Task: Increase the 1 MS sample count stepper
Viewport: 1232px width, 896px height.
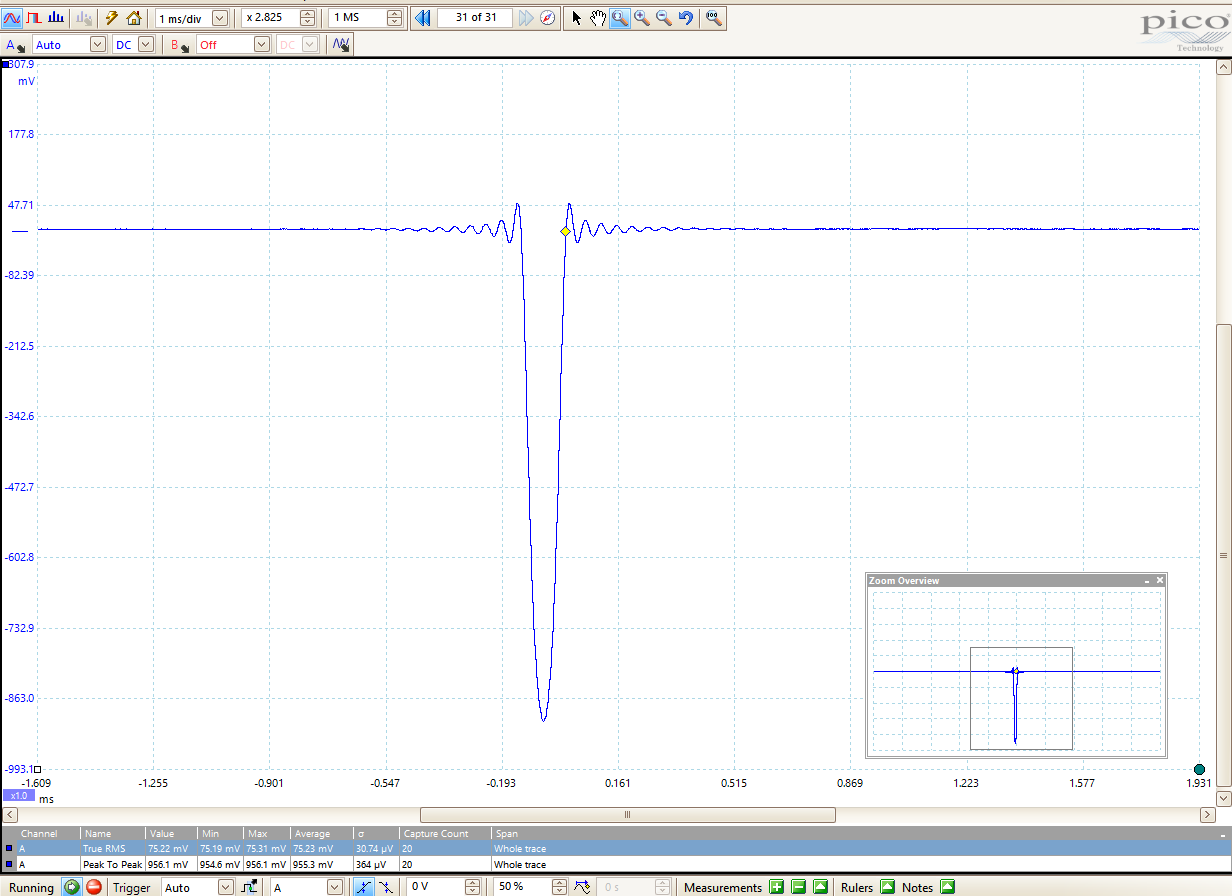Action: [394, 14]
